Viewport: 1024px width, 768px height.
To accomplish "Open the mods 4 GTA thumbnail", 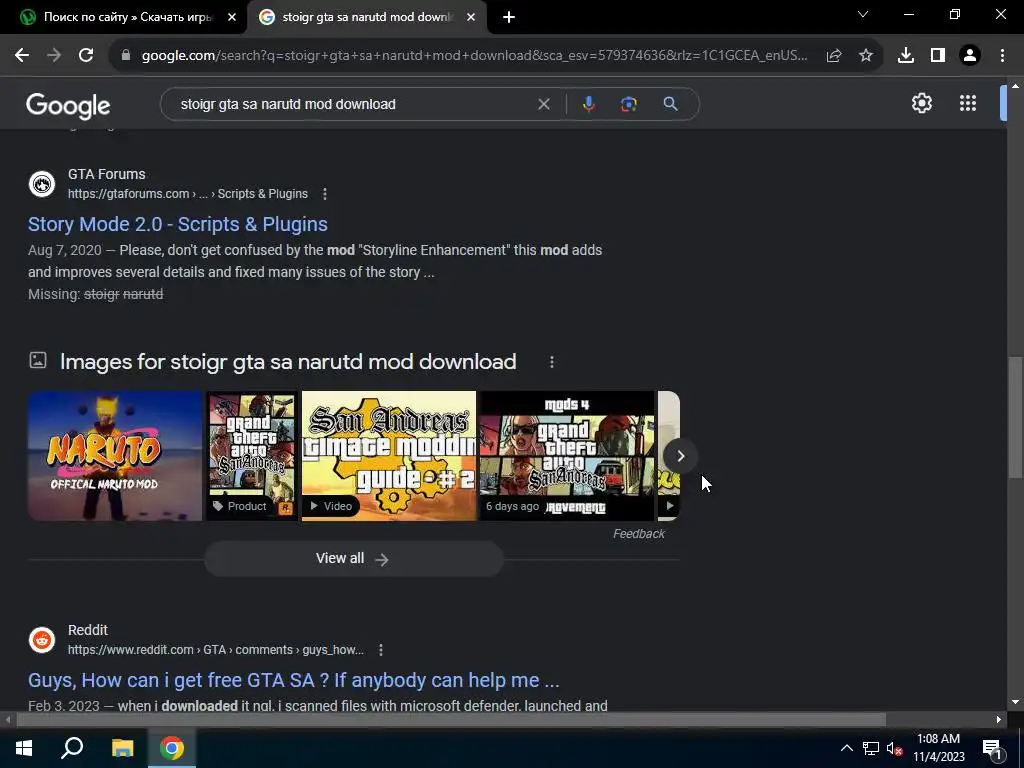I will (567, 456).
